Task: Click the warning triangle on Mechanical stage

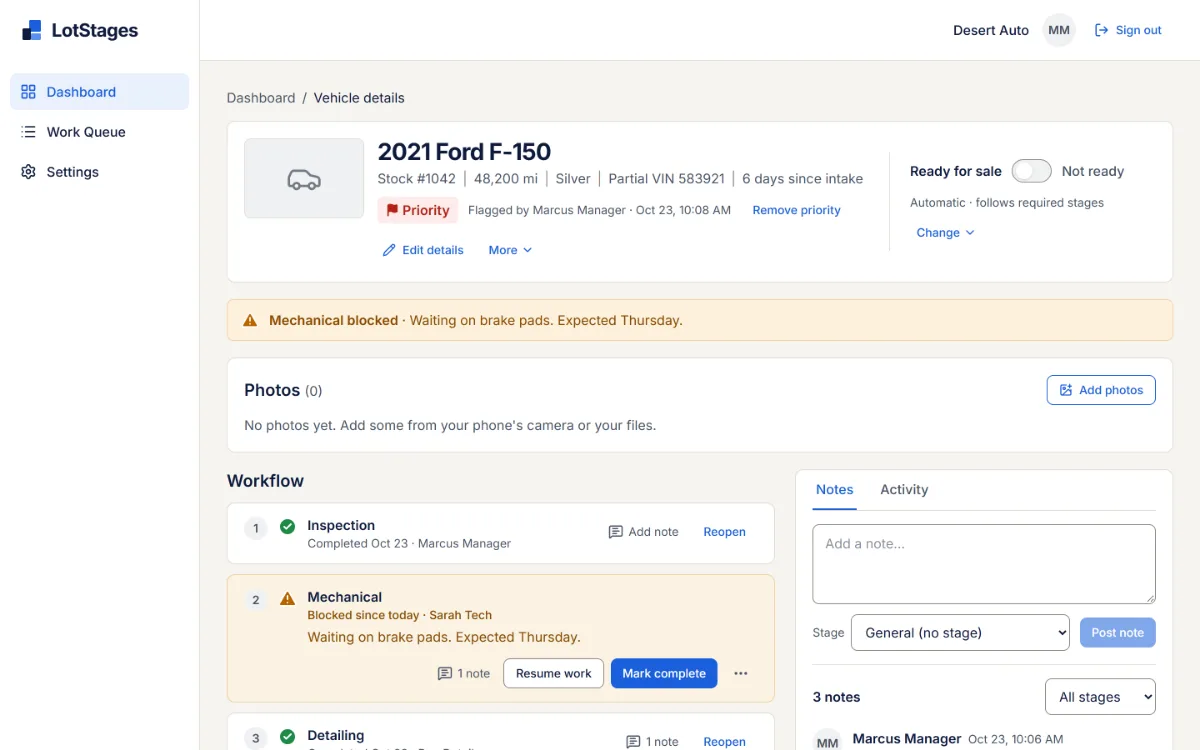Action: pyautogui.click(x=287, y=598)
